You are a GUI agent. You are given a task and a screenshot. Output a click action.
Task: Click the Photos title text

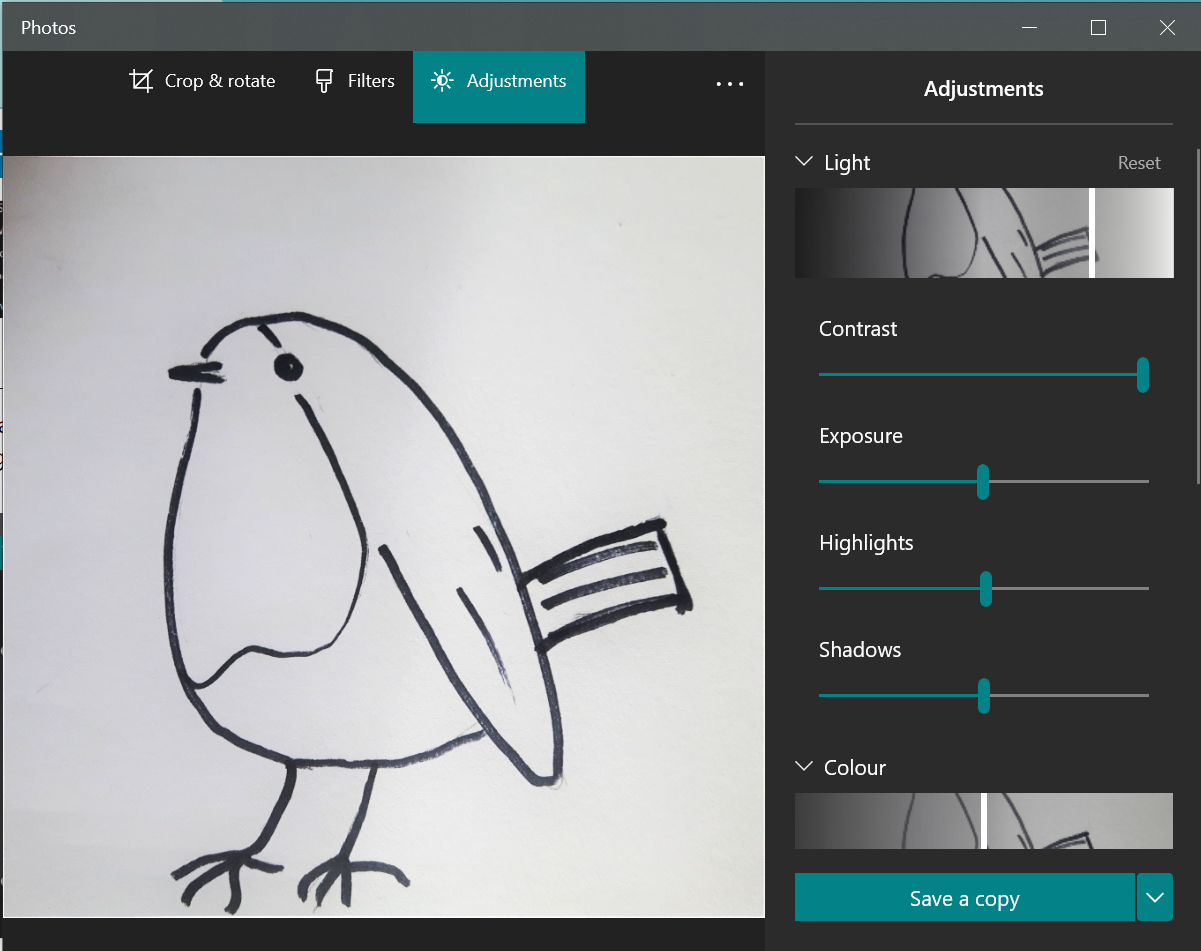click(49, 28)
